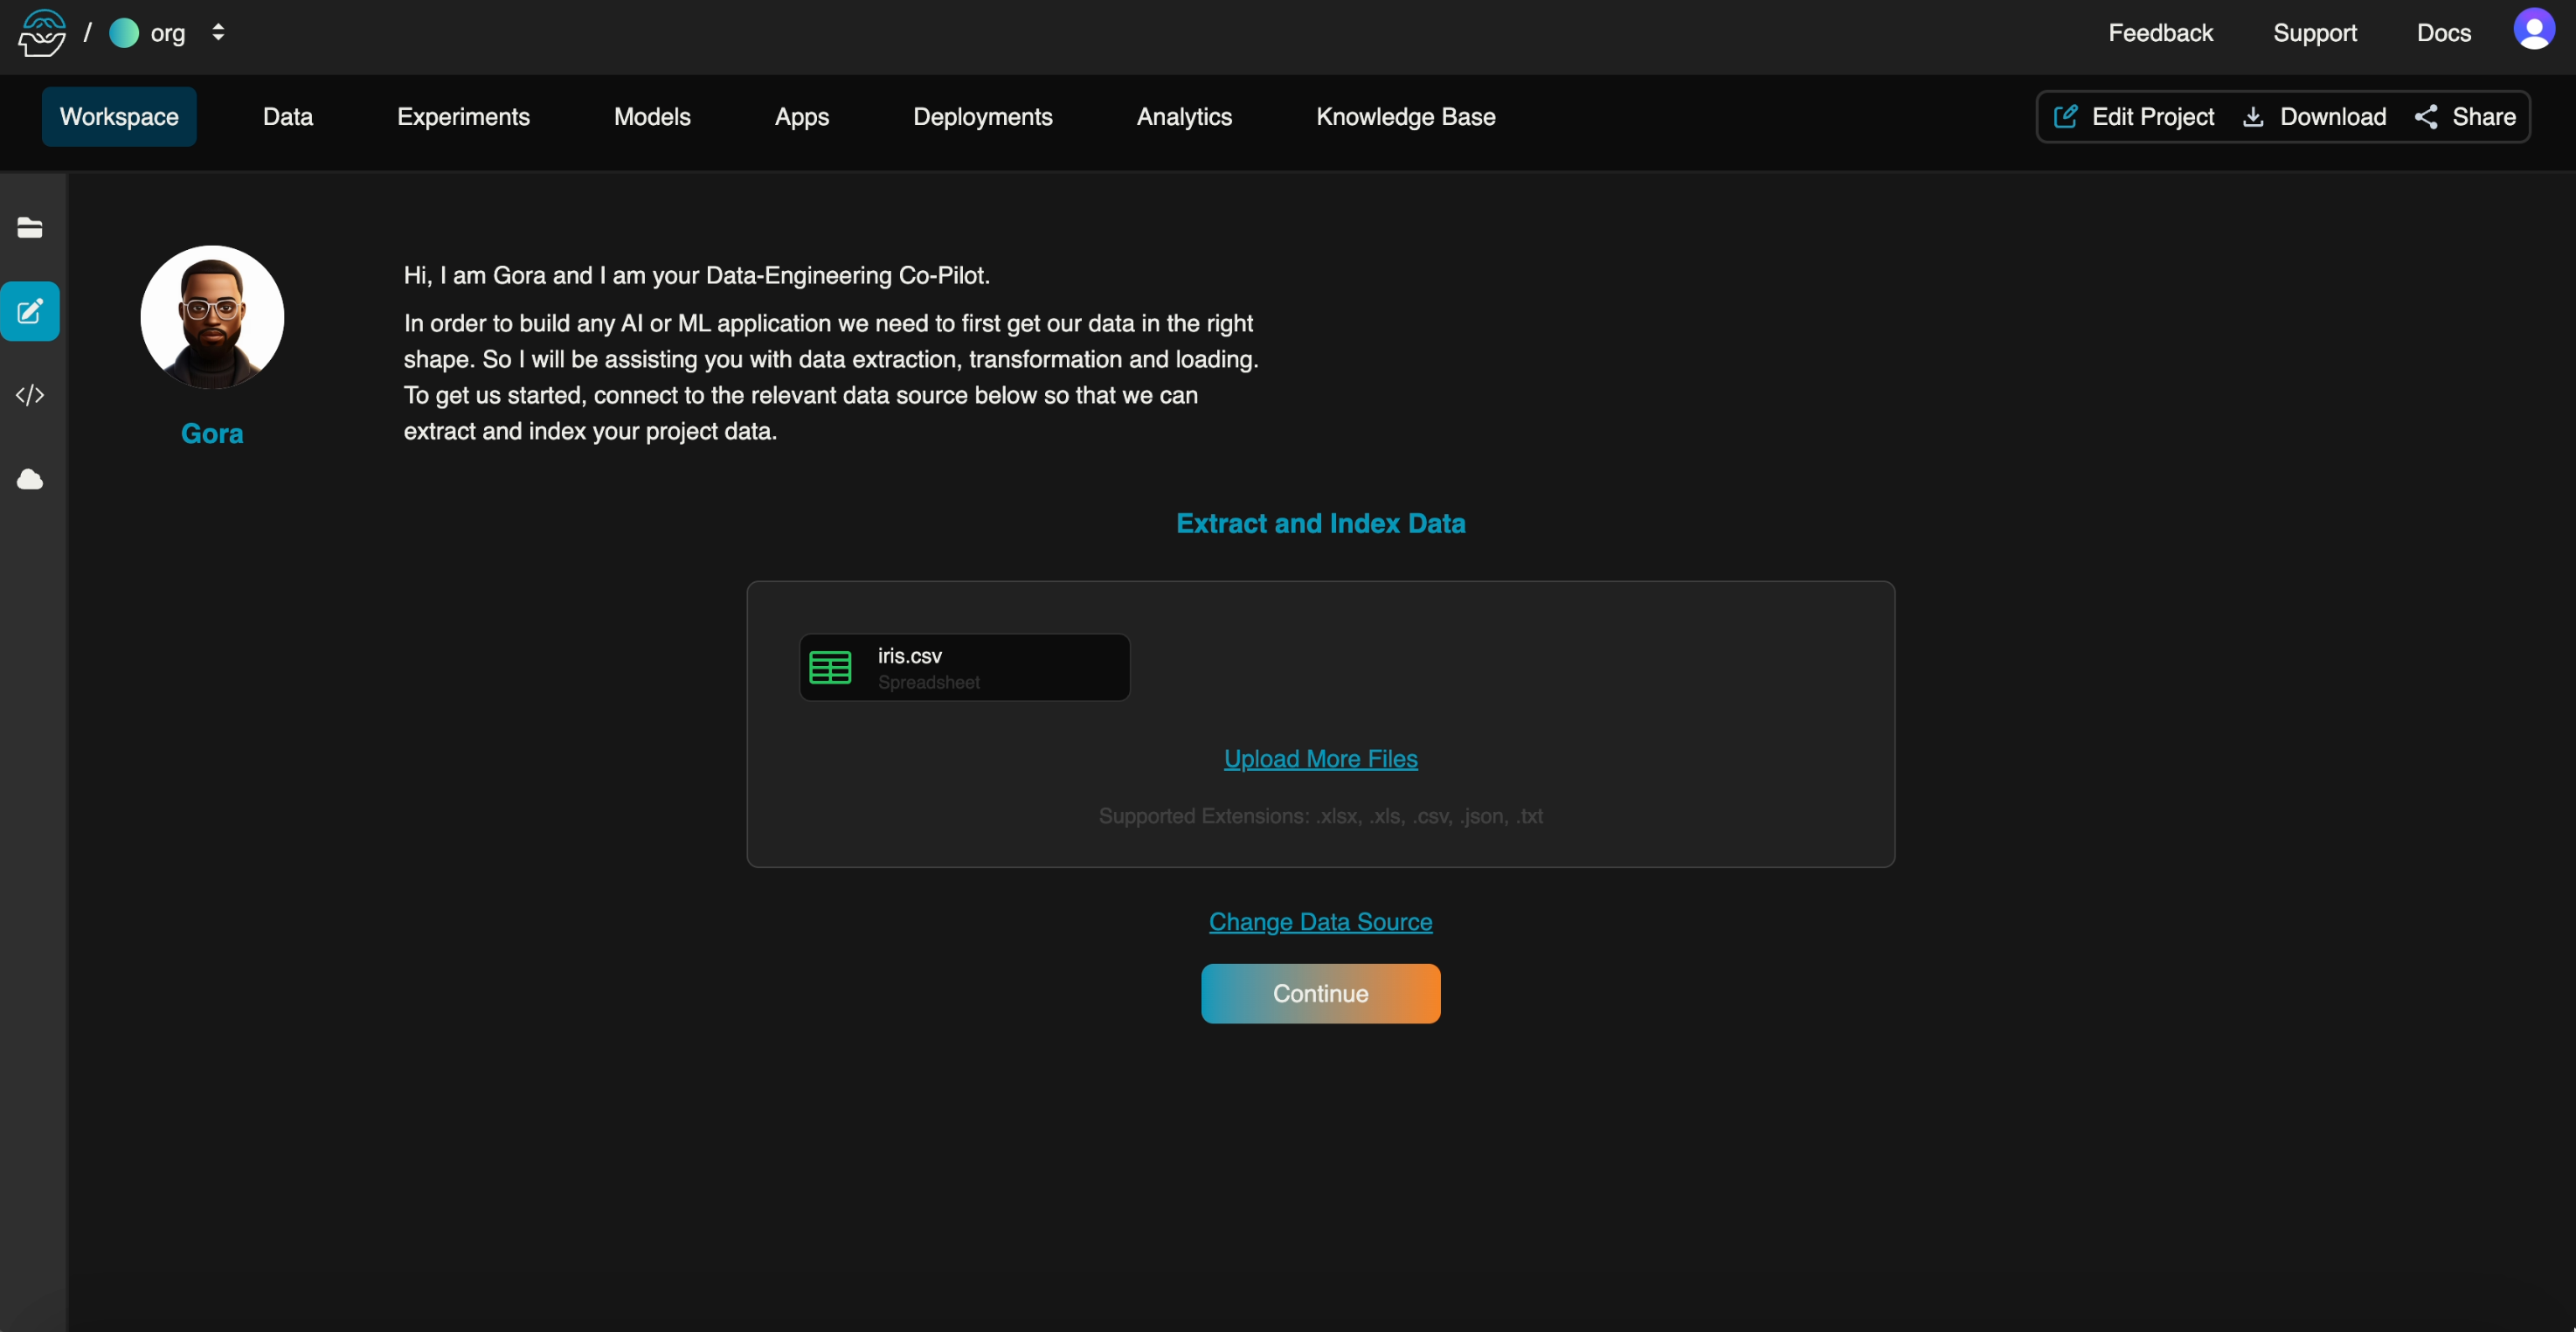Screen dimensions: 2576x1332
Task: Click the cloud icon in sidebar
Action: click(30, 480)
